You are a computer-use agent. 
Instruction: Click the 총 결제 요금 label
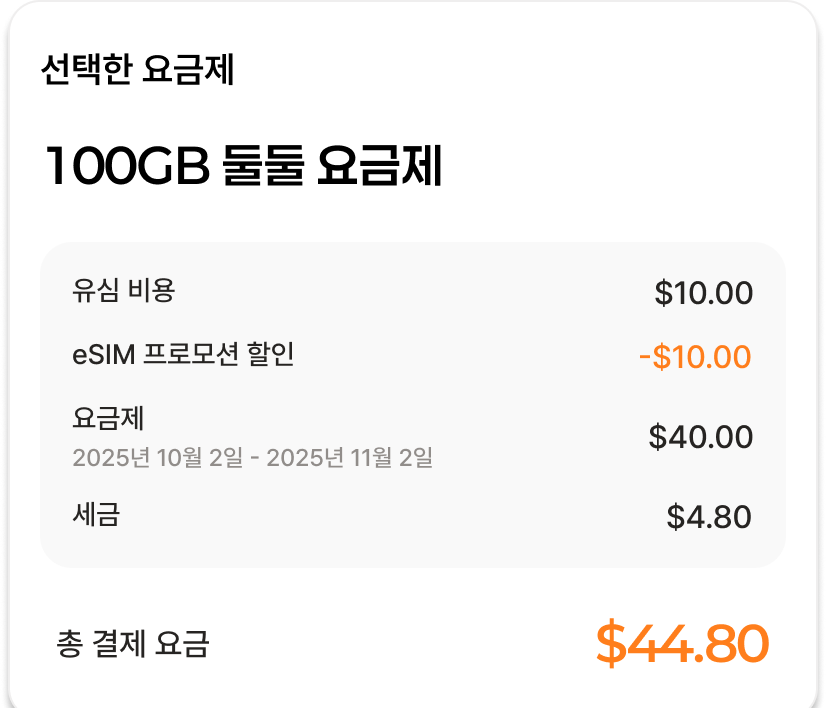[x=133, y=645]
